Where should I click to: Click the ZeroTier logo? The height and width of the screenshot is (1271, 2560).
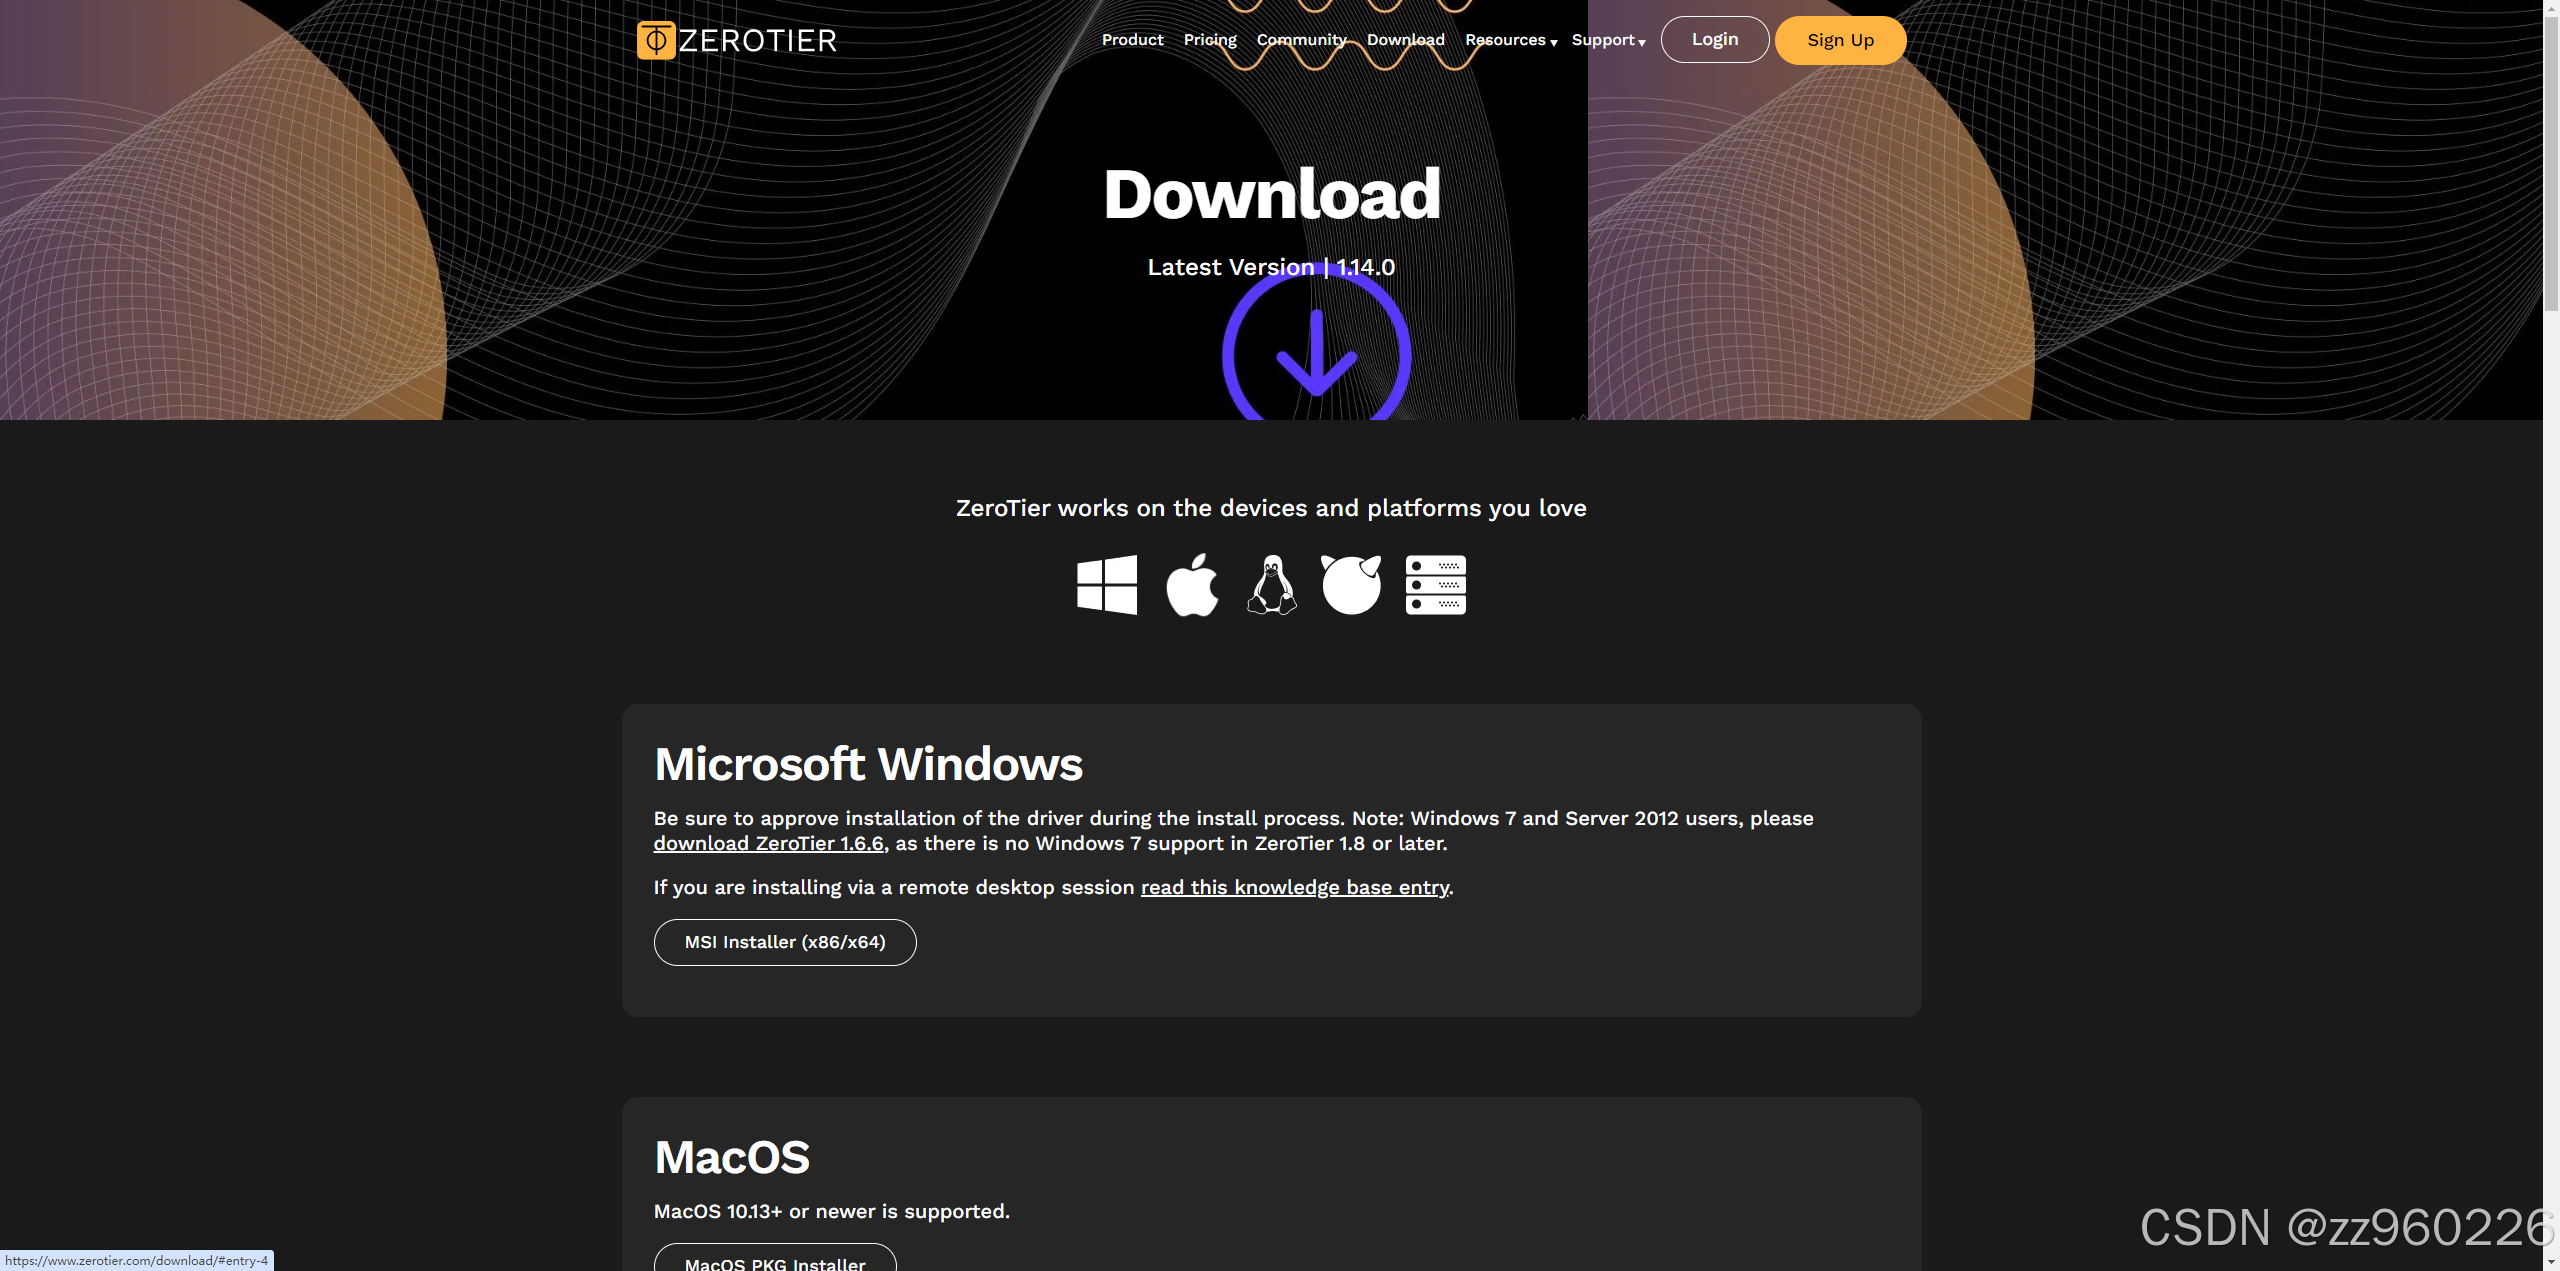pos(737,40)
